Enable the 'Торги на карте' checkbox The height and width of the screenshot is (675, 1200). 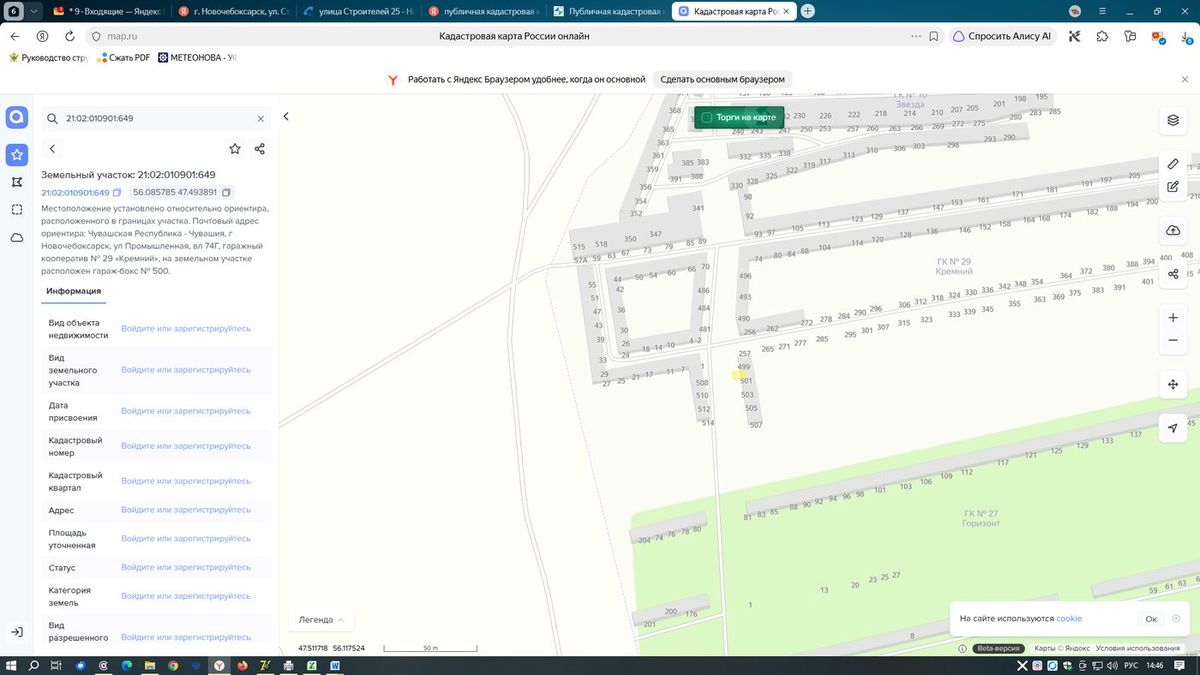(707, 118)
